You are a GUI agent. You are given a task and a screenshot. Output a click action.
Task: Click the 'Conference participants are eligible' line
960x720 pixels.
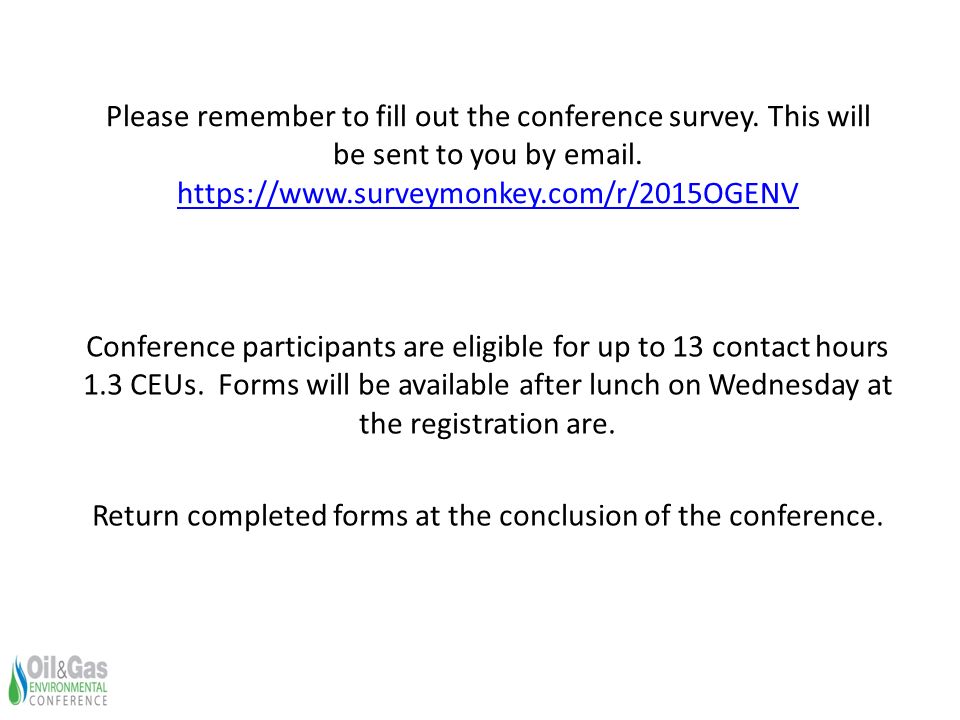487,347
